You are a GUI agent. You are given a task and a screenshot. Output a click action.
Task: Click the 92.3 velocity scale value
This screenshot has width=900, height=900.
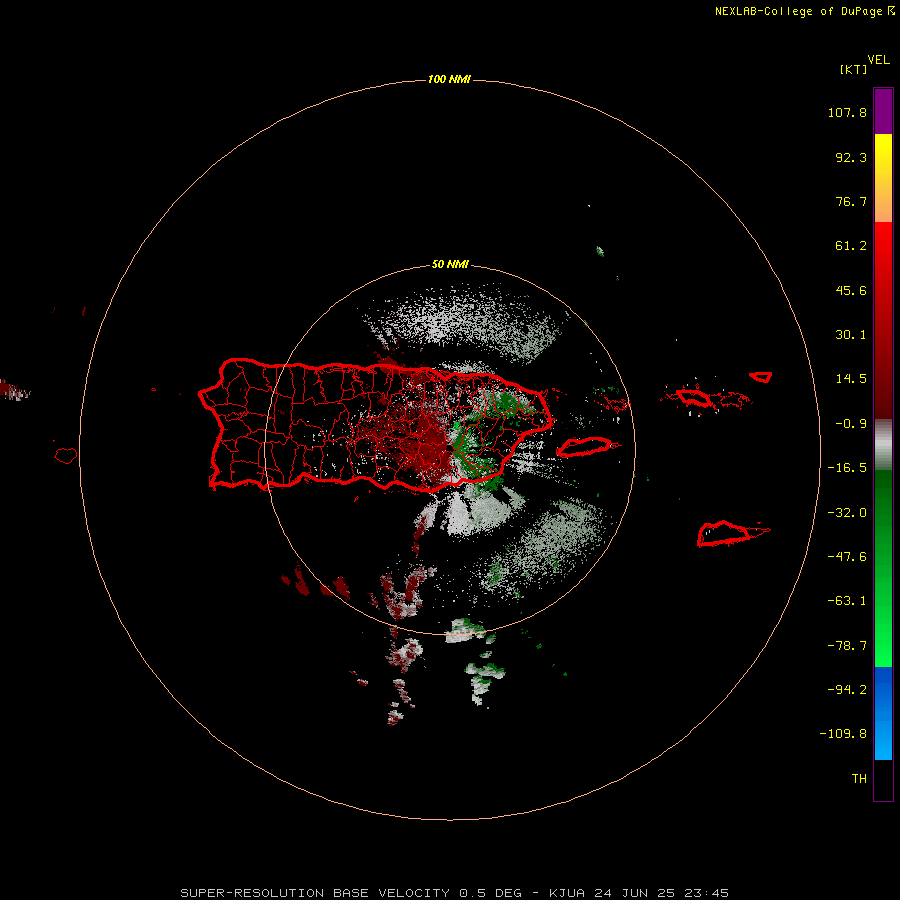[851, 157]
